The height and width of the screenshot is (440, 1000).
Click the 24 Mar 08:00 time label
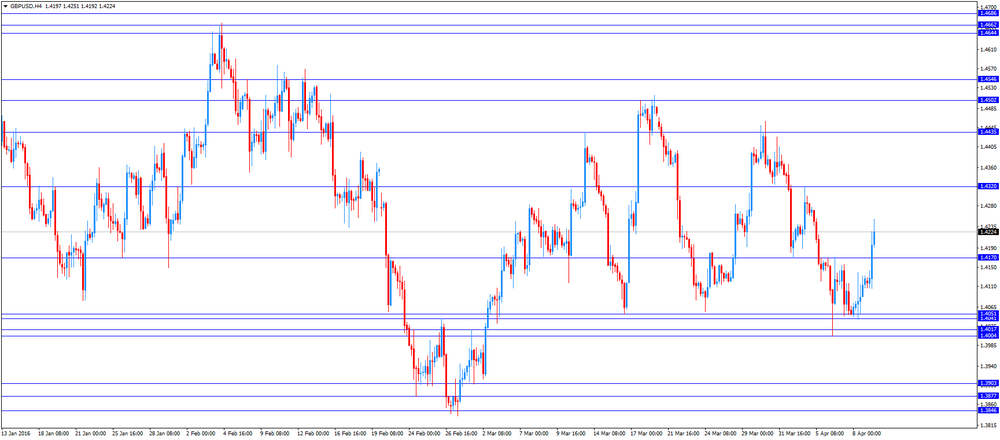[719, 432]
